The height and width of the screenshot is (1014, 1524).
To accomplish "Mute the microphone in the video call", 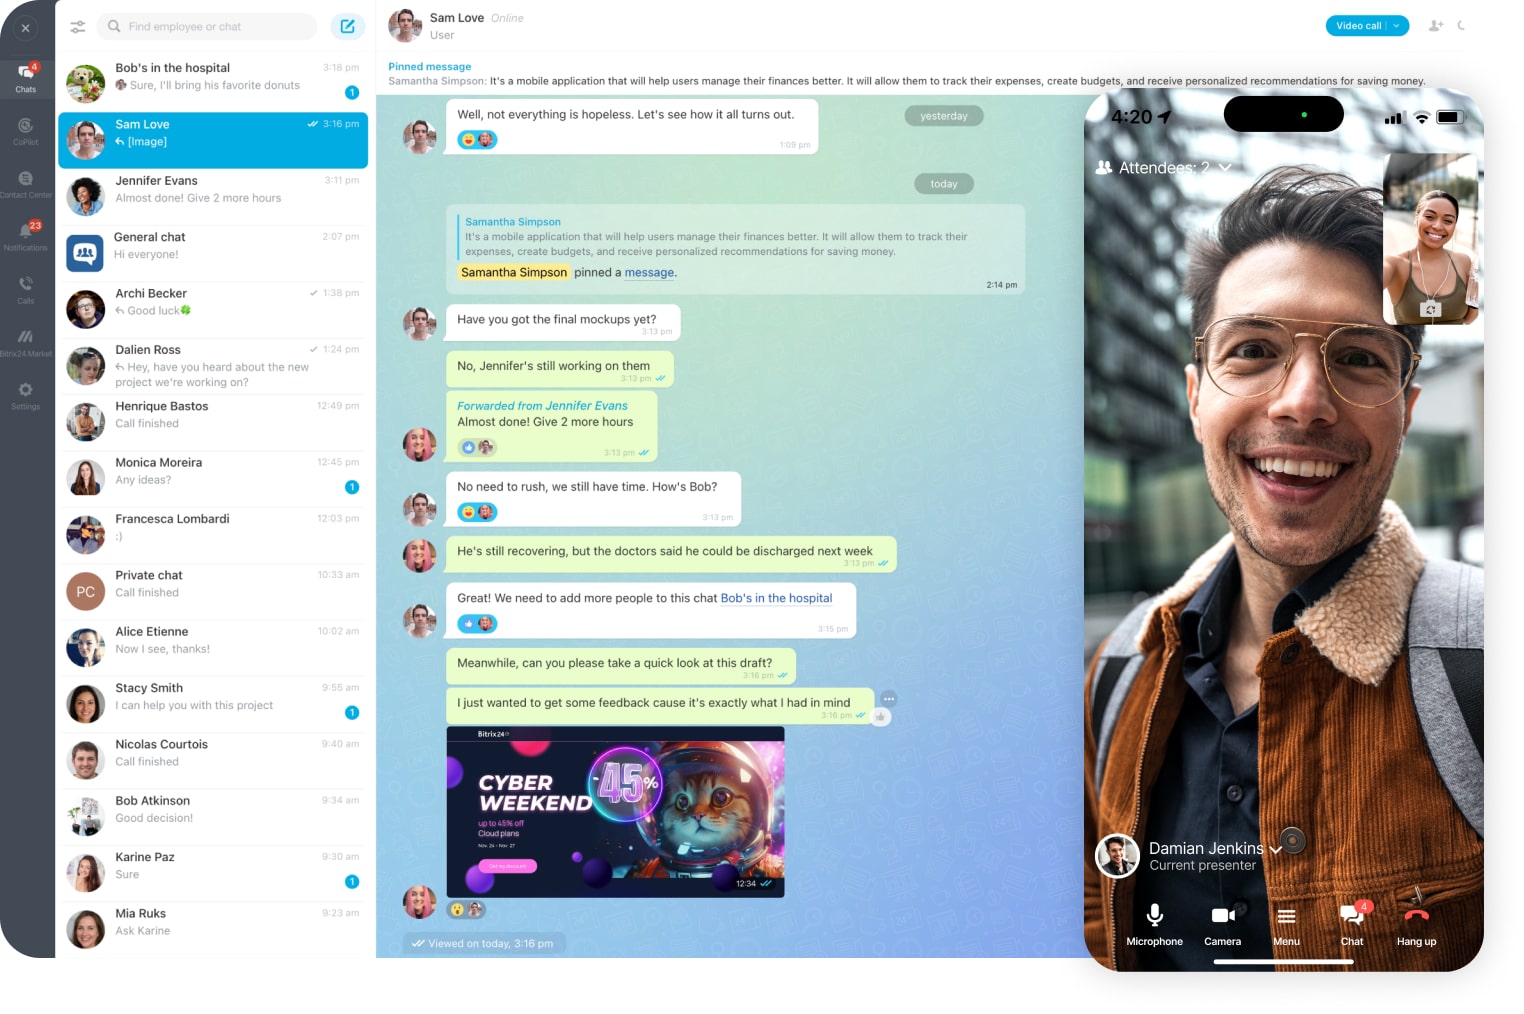I will click(1155, 914).
